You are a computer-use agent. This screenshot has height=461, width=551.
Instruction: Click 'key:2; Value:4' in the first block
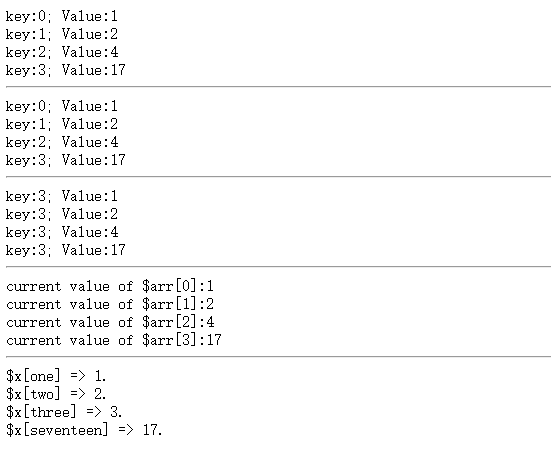point(62,52)
